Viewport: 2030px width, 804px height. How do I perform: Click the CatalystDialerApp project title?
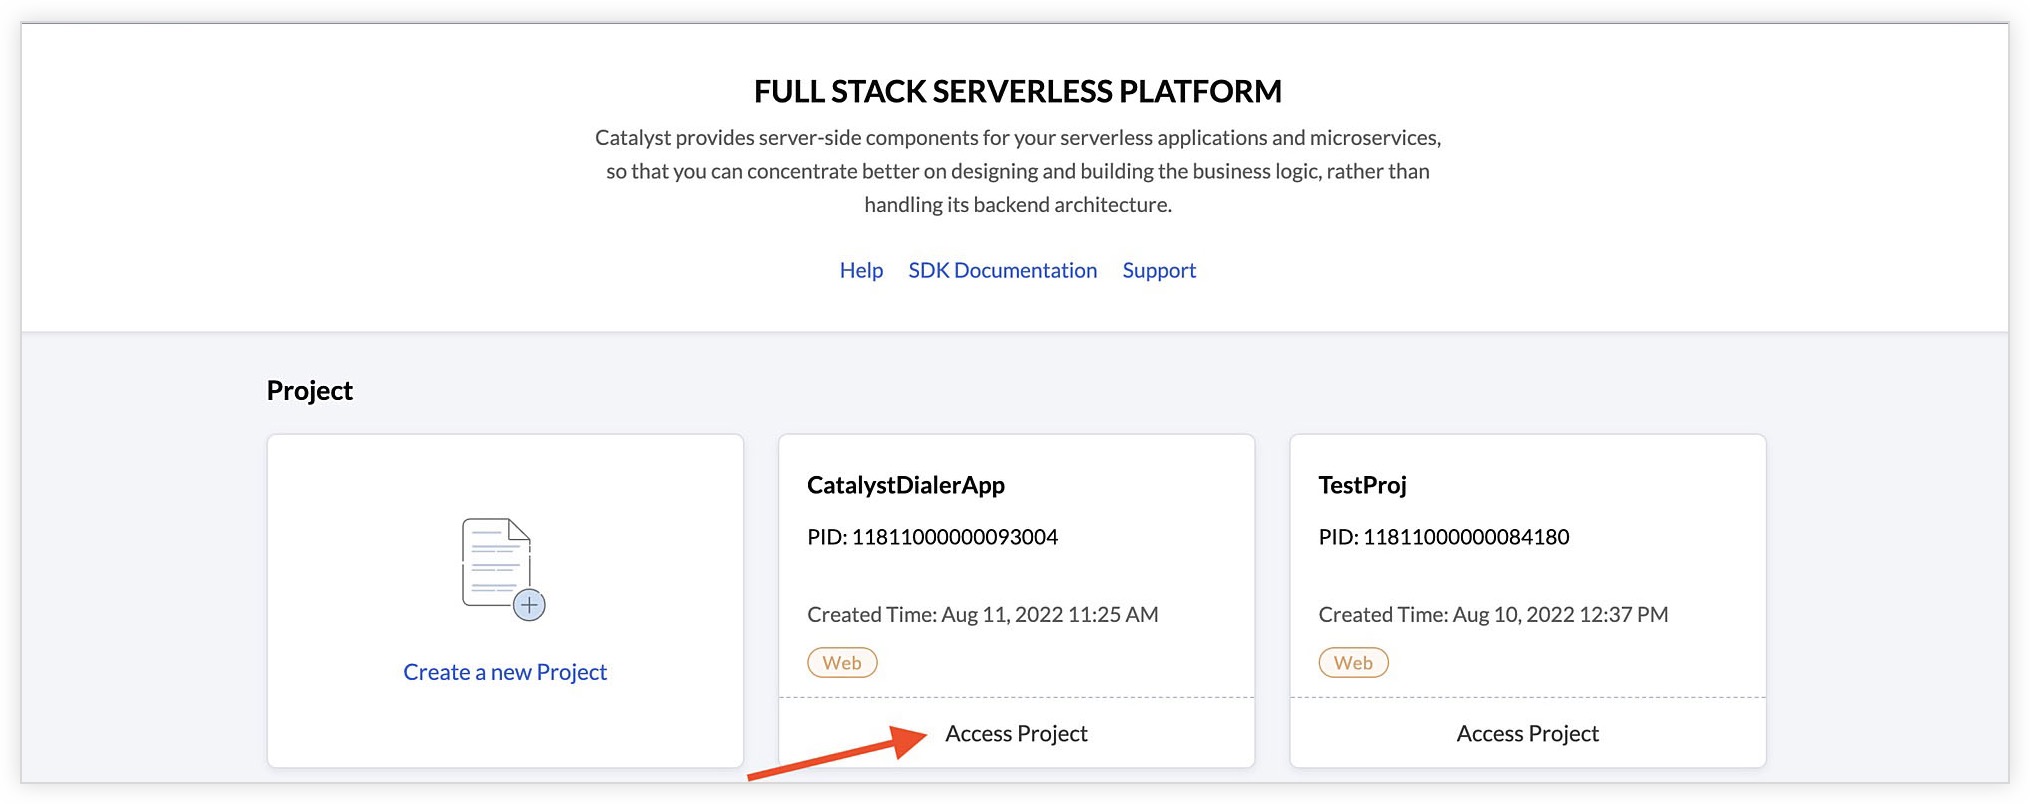click(906, 485)
